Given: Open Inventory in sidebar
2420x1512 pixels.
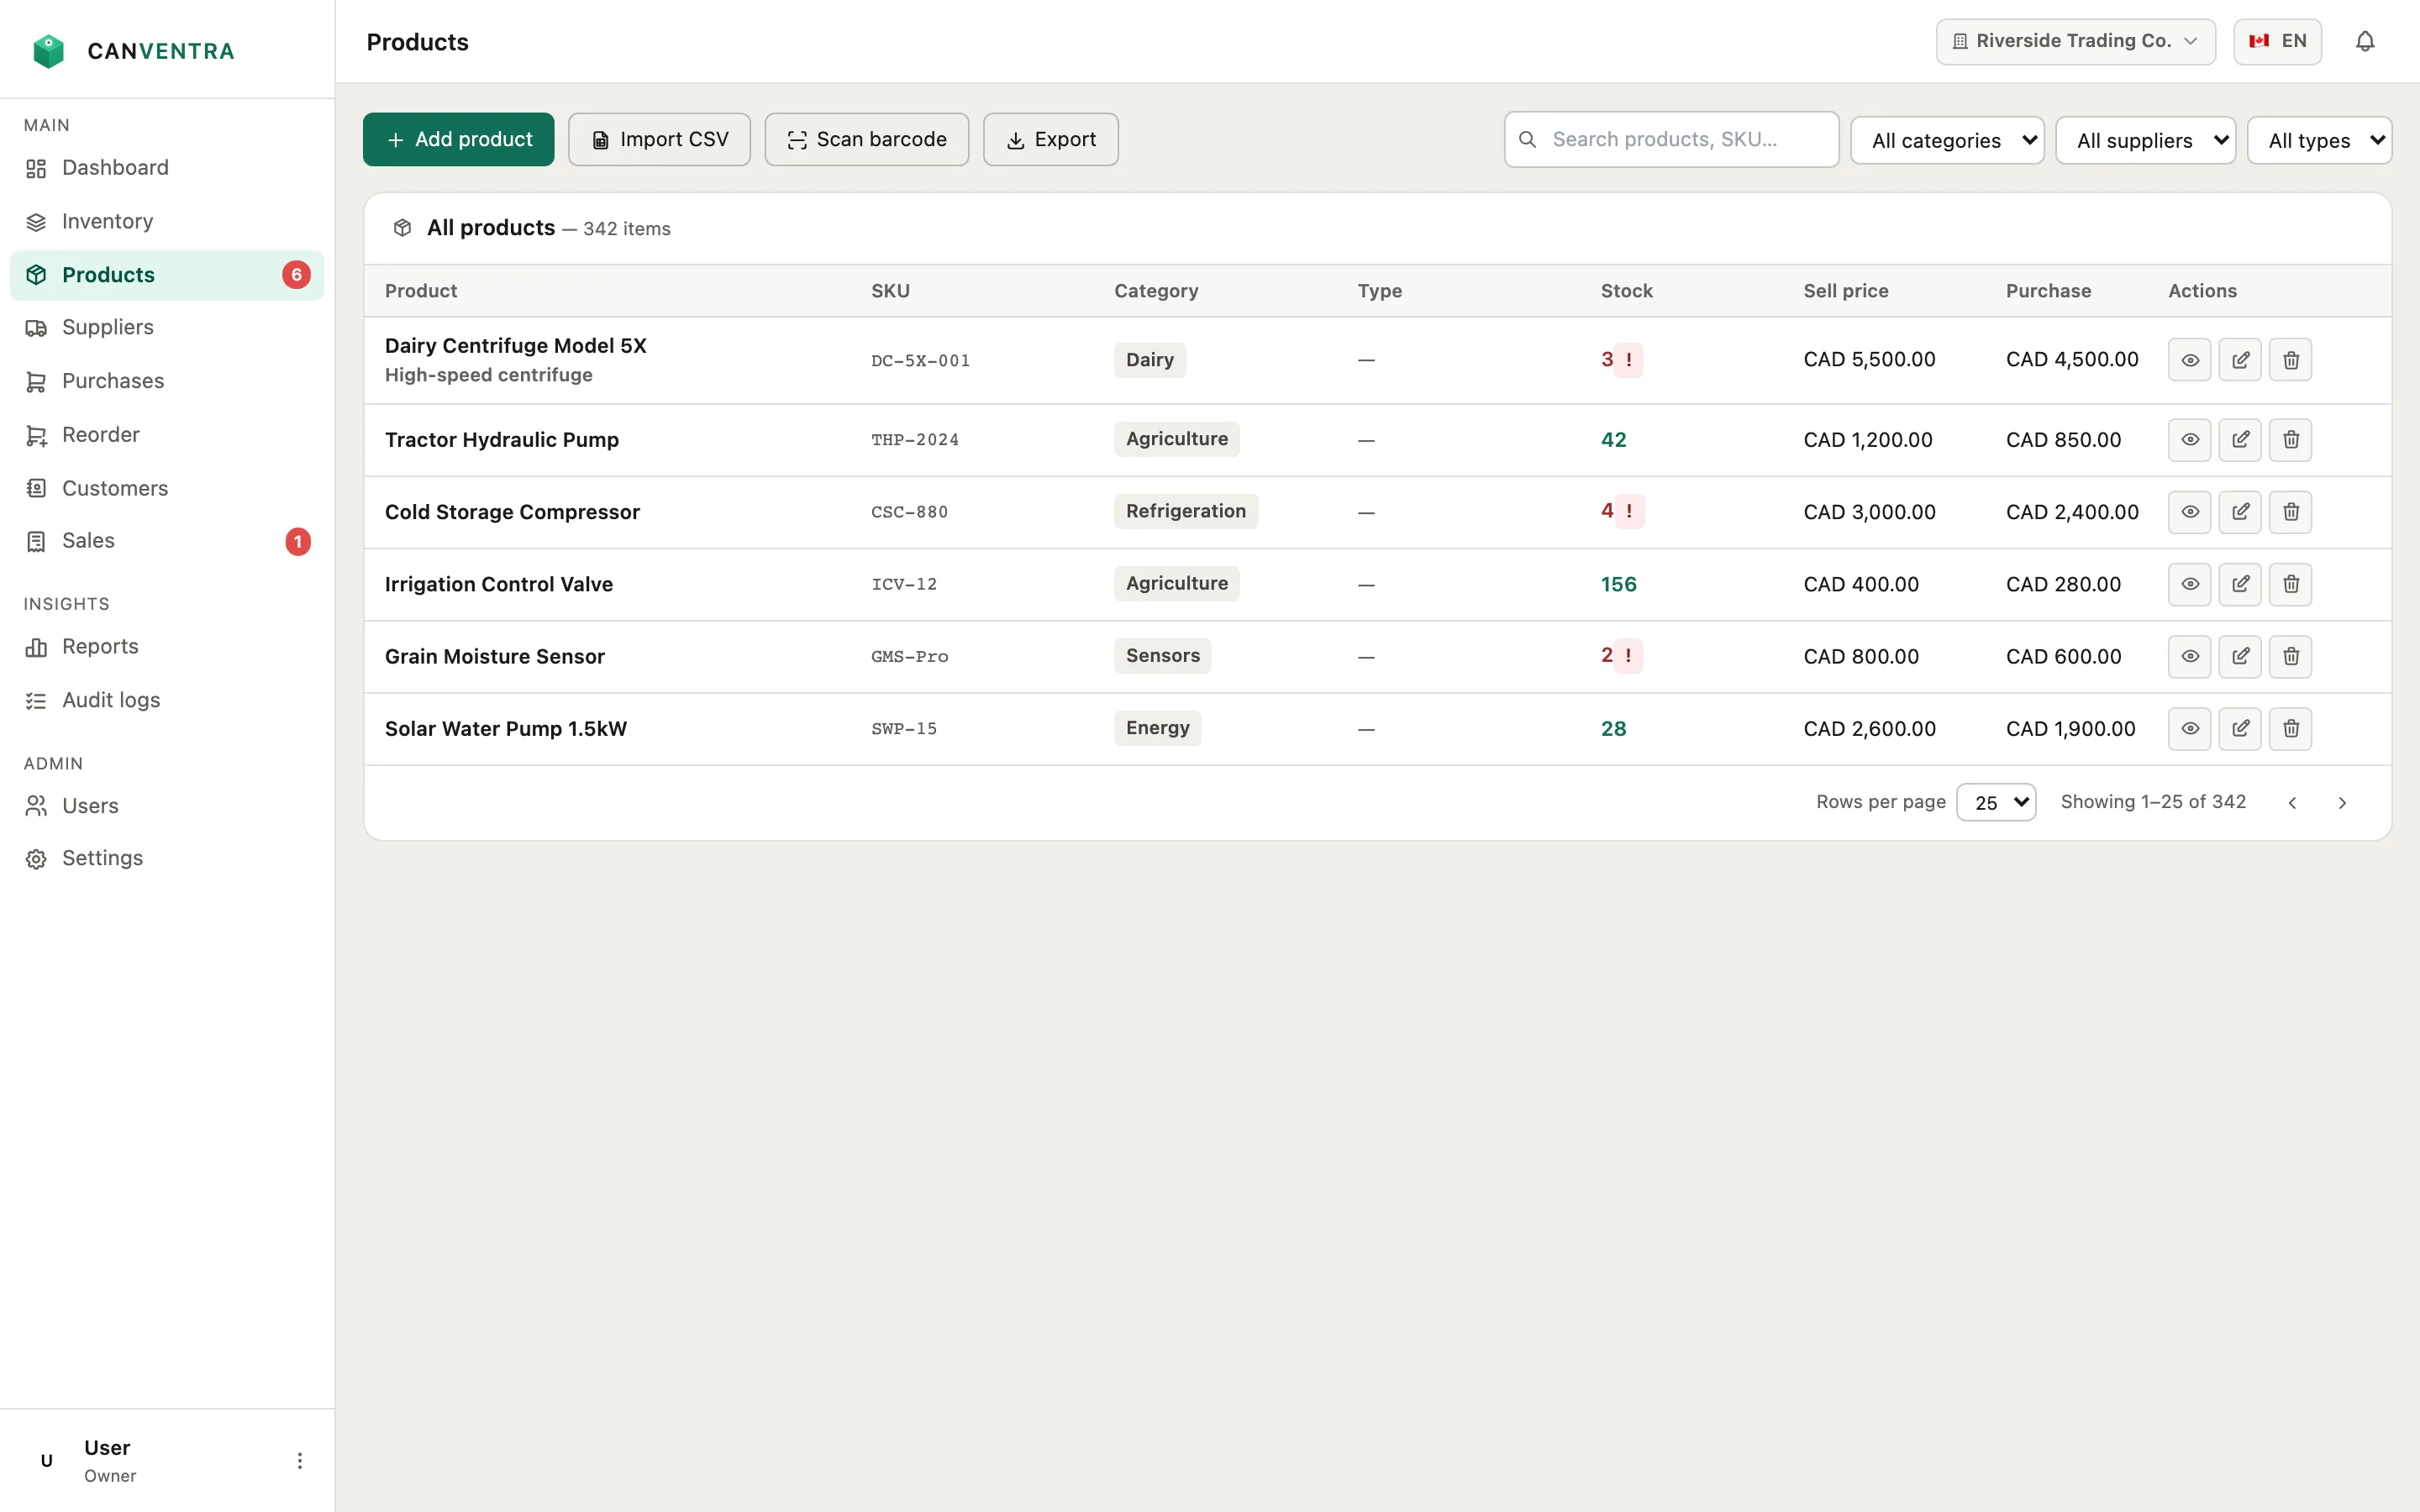Looking at the screenshot, I should tap(167, 222).
